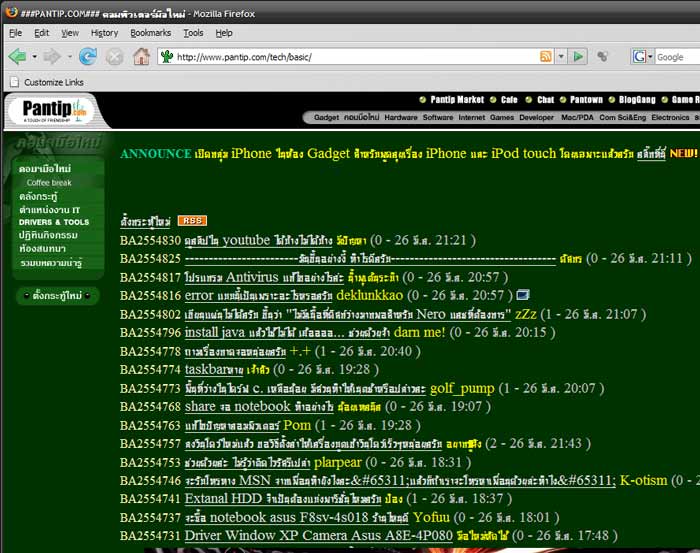Select the Hardware tab
The width and height of the screenshot is (700, 553).
[401, 117]
